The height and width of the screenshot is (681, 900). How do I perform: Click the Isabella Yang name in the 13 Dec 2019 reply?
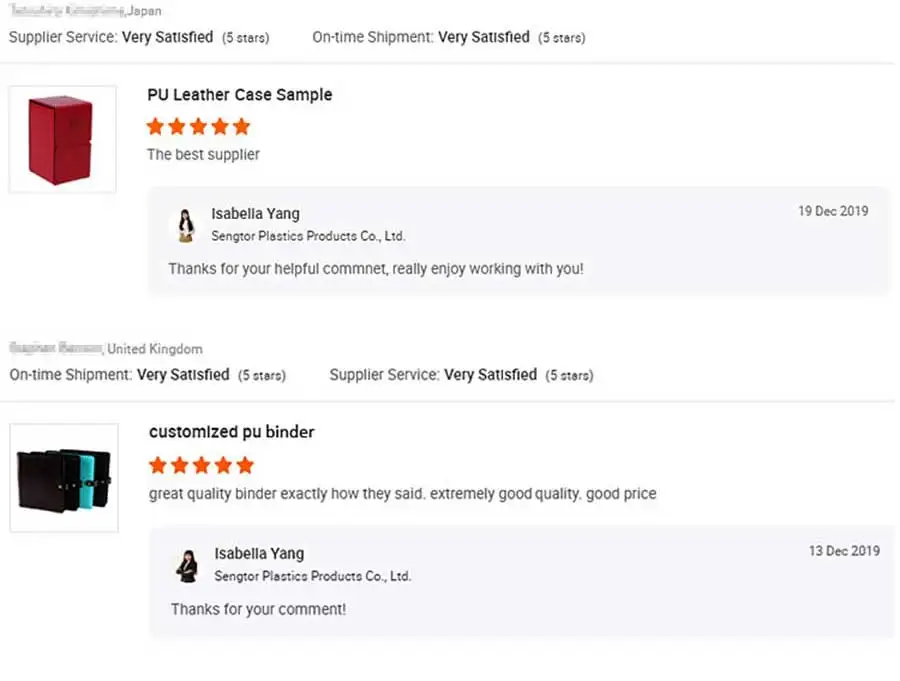pyautogui.click(x=258, y=553)
